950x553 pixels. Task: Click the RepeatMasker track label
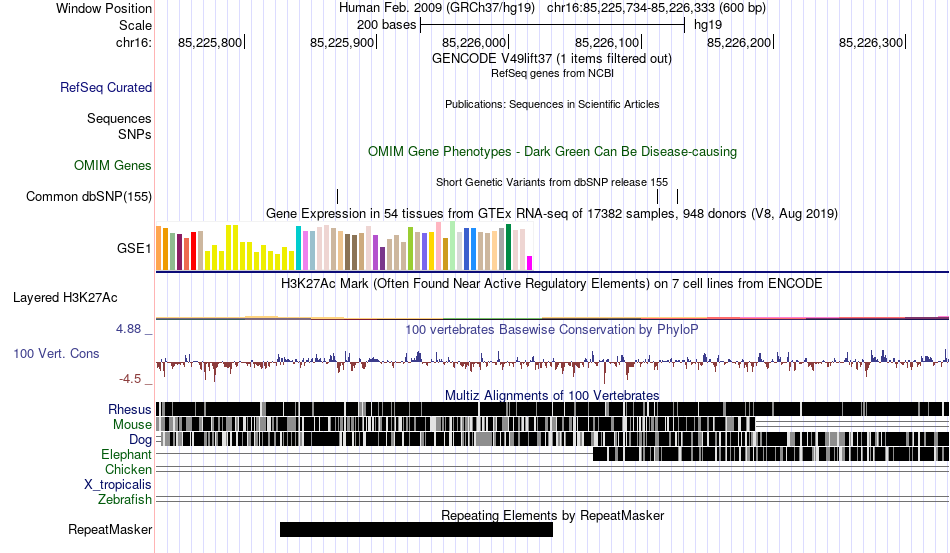click(x=110, y=529)
